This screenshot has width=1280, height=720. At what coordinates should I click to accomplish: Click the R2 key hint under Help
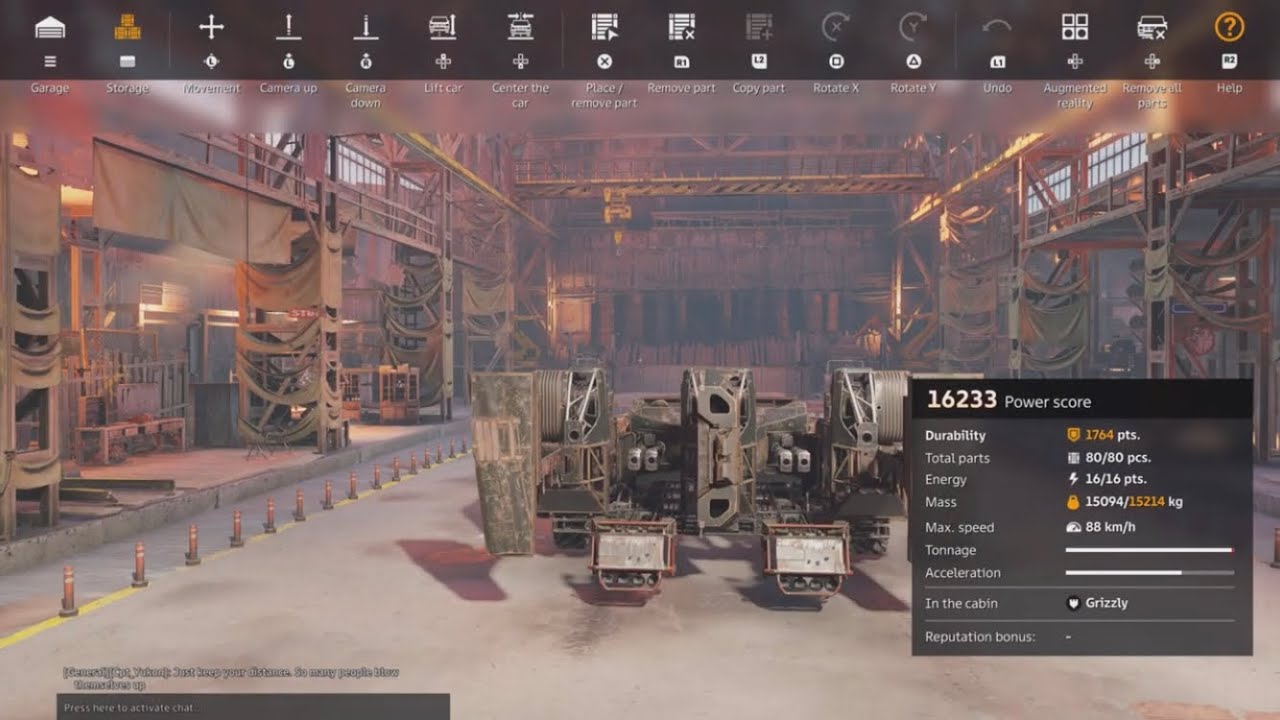(1229, 62)
